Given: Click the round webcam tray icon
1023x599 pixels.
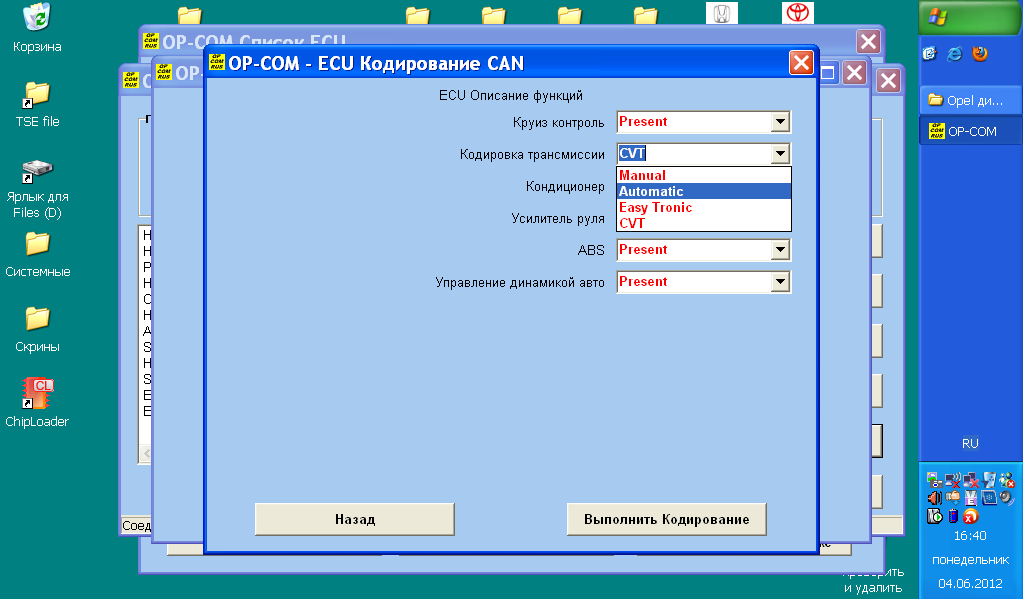Looking at the screenshot, I should (x=1007, y=498).
